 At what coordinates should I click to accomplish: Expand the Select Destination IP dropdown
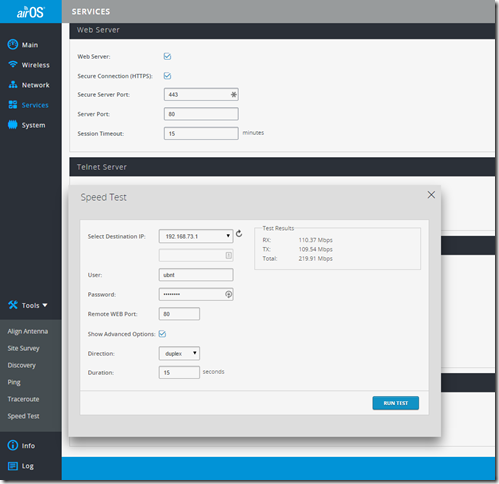coord(196,236)
